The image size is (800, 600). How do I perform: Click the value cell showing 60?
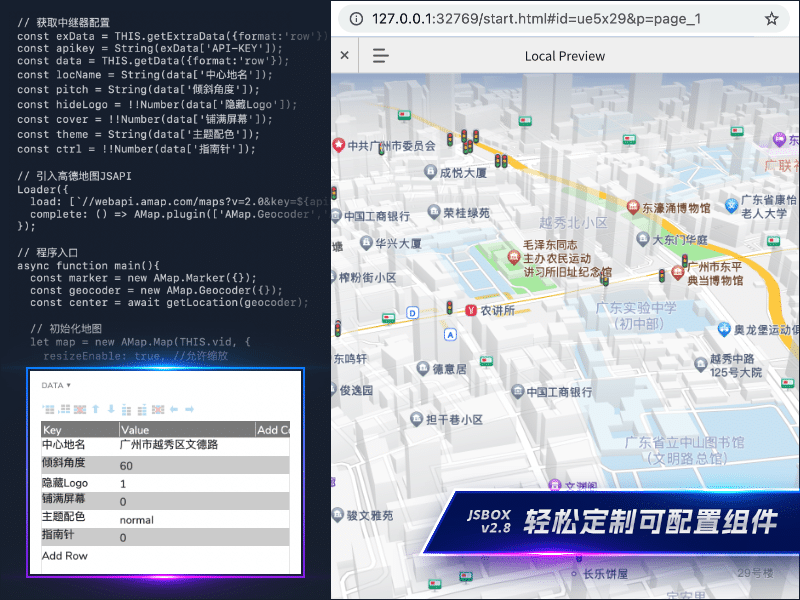[187, 465]
